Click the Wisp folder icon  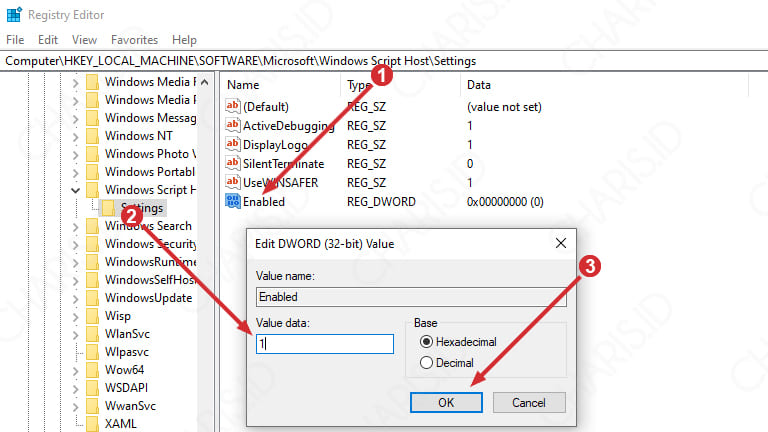(92, 316)
